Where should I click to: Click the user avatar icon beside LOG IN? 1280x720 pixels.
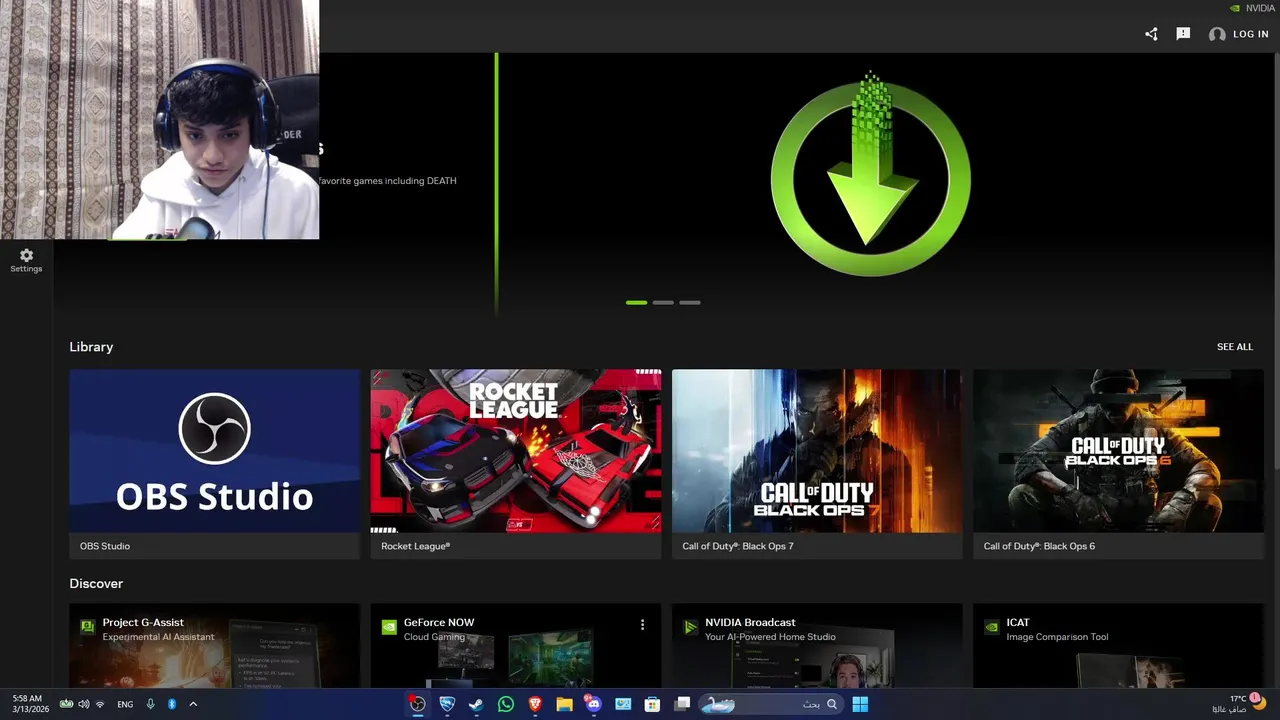1217,34
